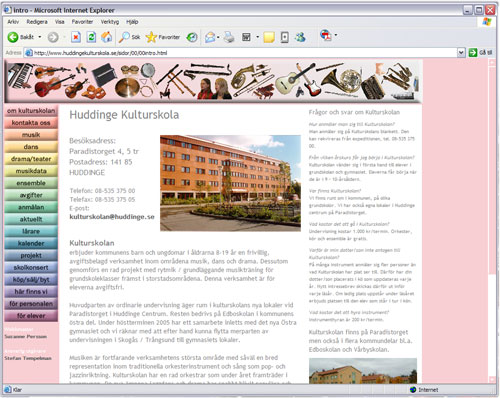Click in the address URL field

245,53
